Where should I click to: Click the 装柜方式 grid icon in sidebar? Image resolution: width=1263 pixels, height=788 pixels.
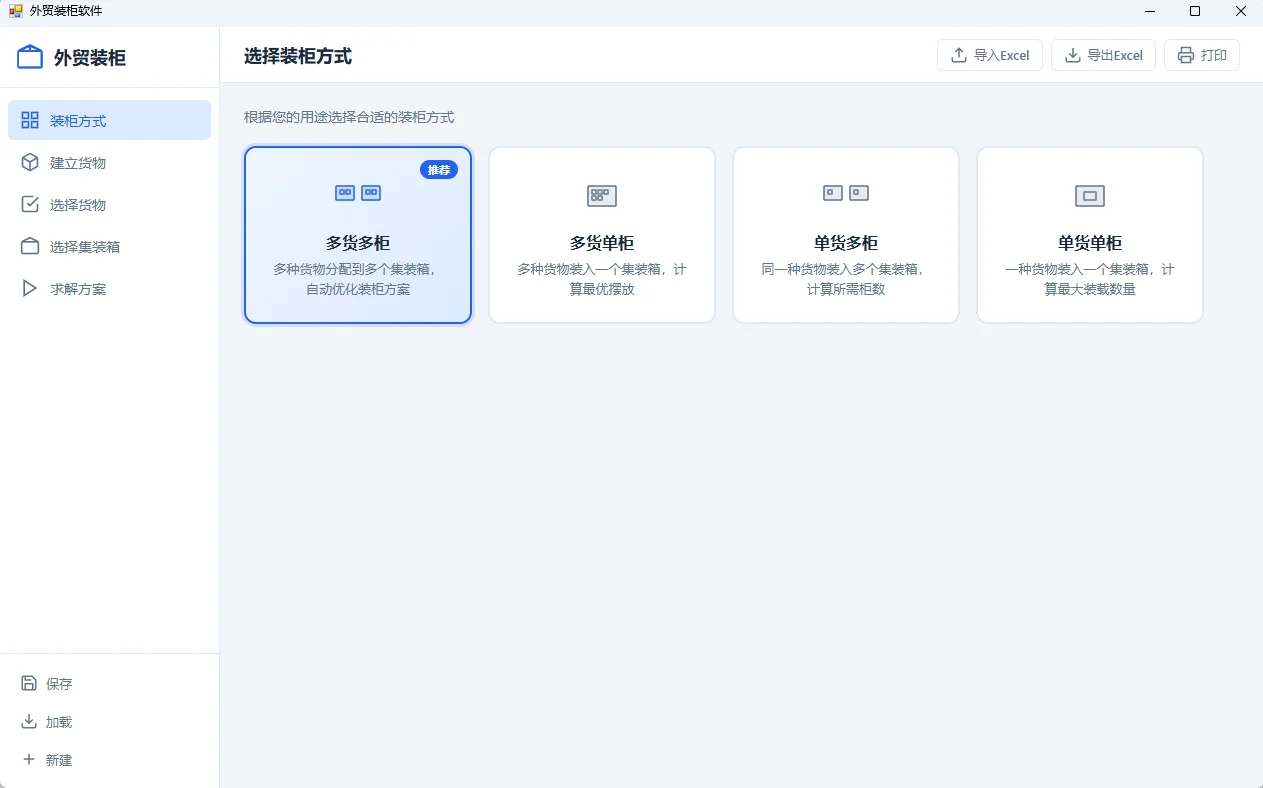pyautogui.click(x=30, y=120)
